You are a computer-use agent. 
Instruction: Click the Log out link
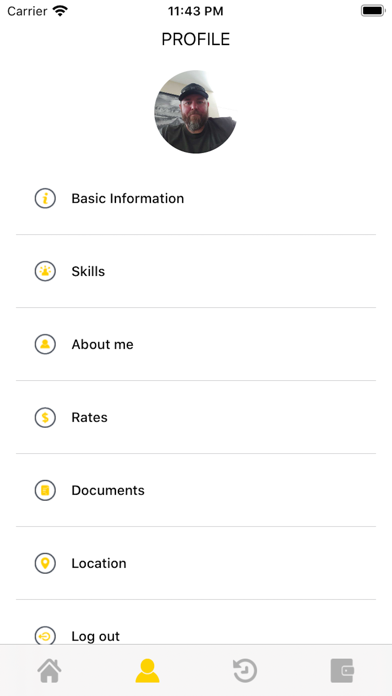click(x=95, y=636)
